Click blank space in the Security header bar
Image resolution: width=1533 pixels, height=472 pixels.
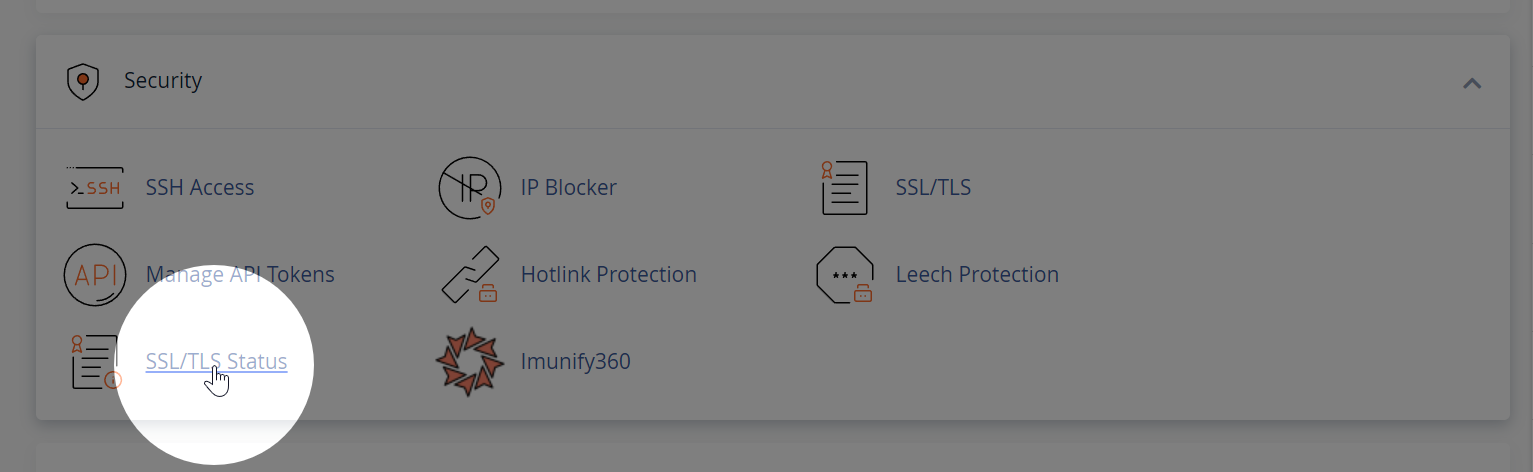click(x=800, y=82)
